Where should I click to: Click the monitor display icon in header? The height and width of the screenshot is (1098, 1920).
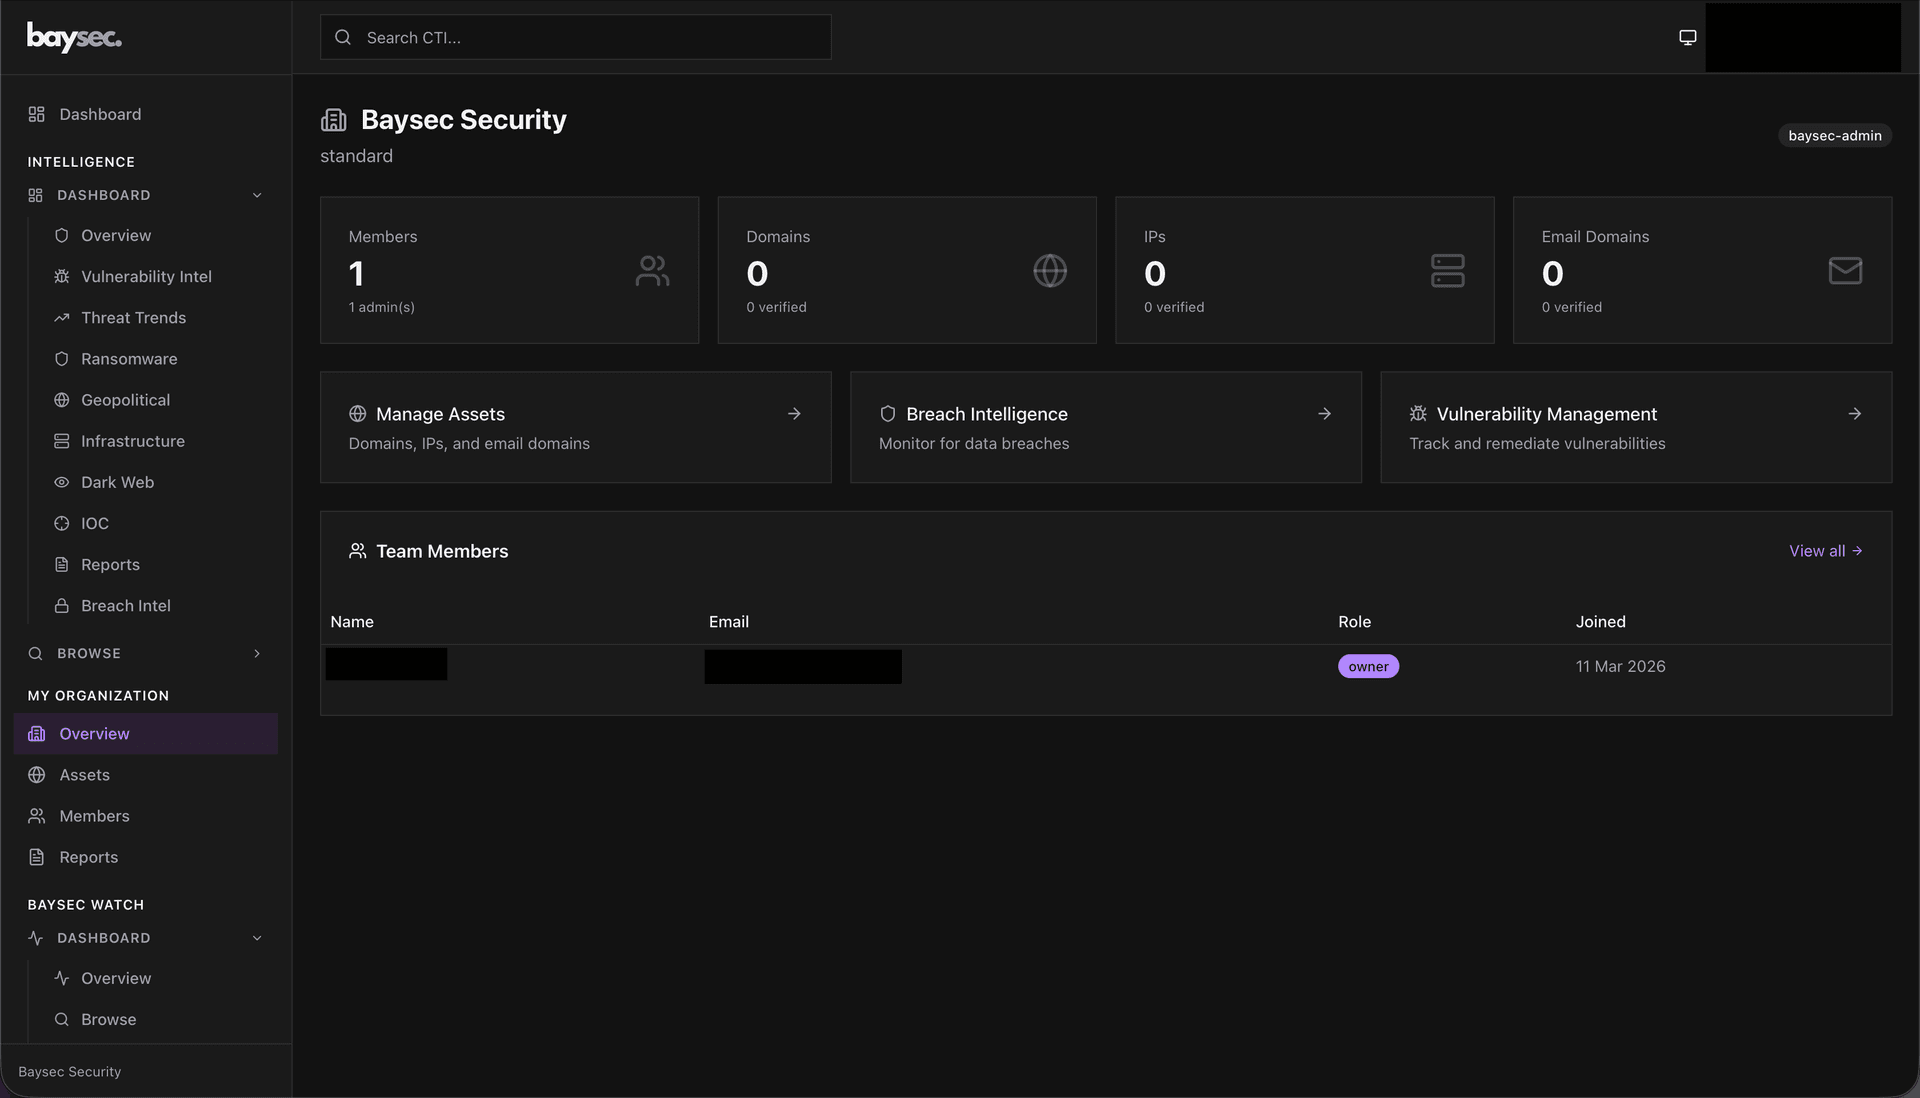(1687, 37)
